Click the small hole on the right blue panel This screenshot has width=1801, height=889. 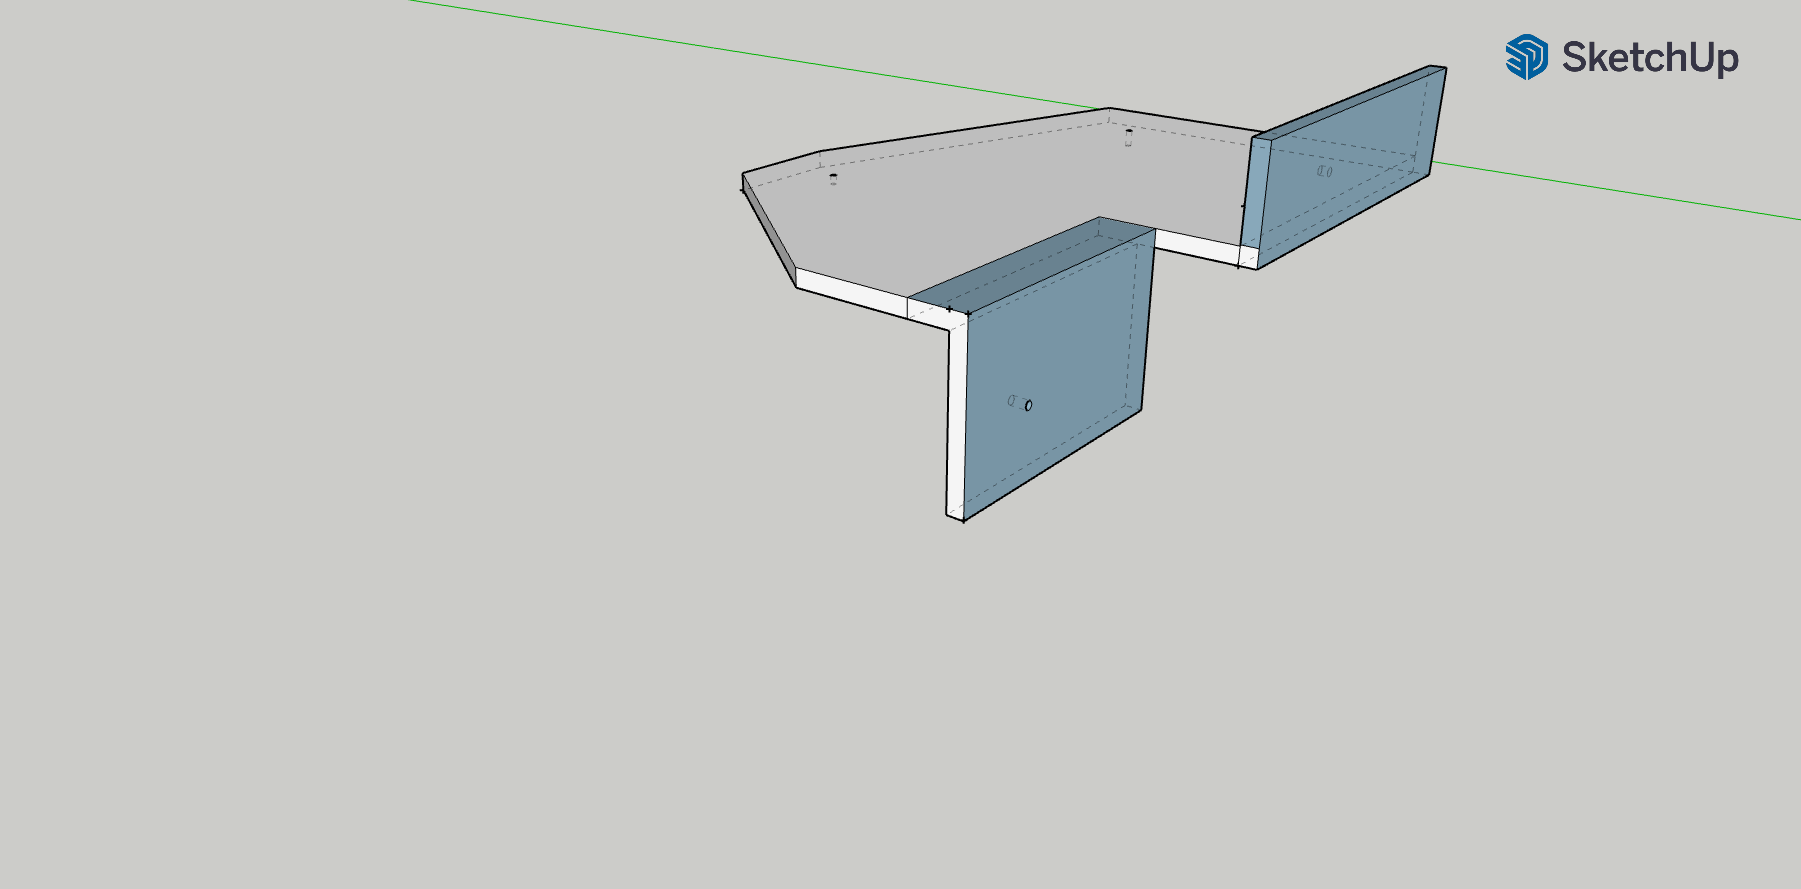(x=1324, y=171)
